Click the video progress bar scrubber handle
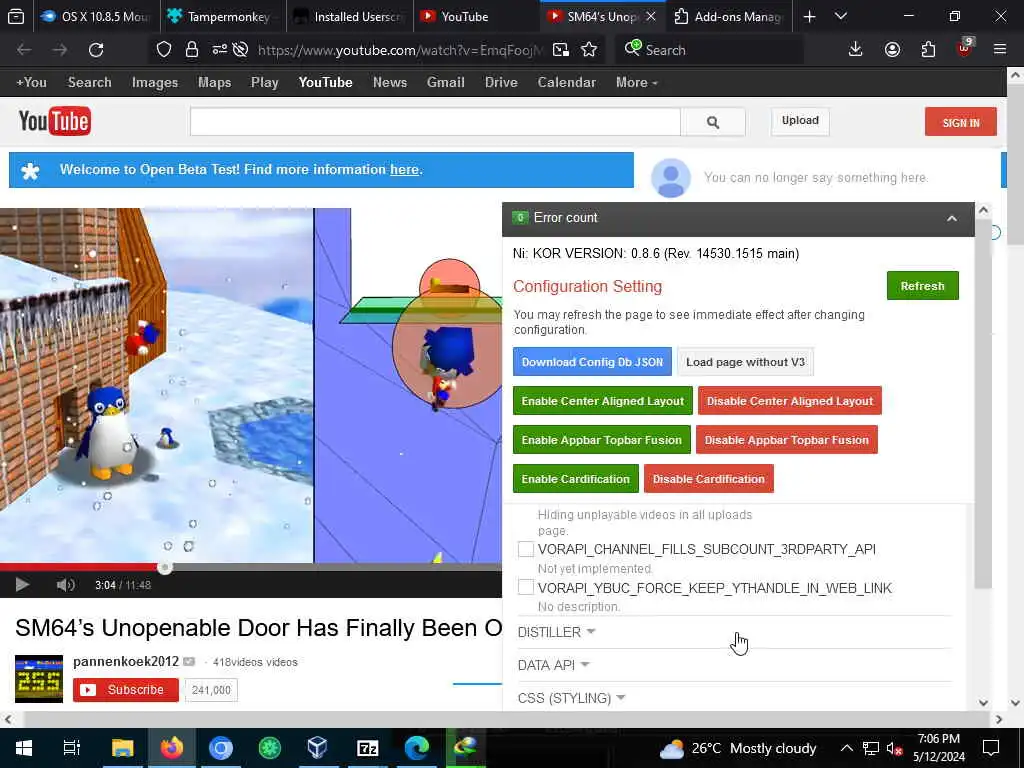 click(x=165, y=568)
